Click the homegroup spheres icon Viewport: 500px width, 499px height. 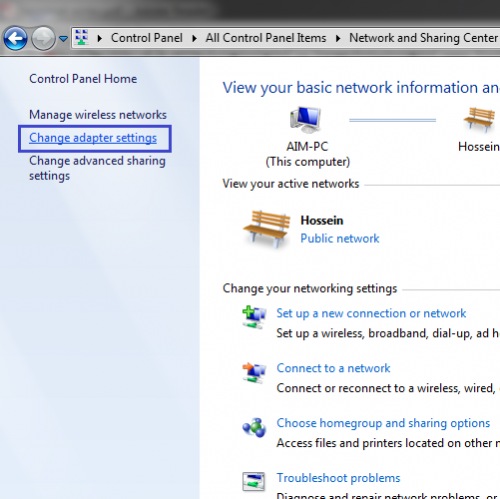point(254,427)
